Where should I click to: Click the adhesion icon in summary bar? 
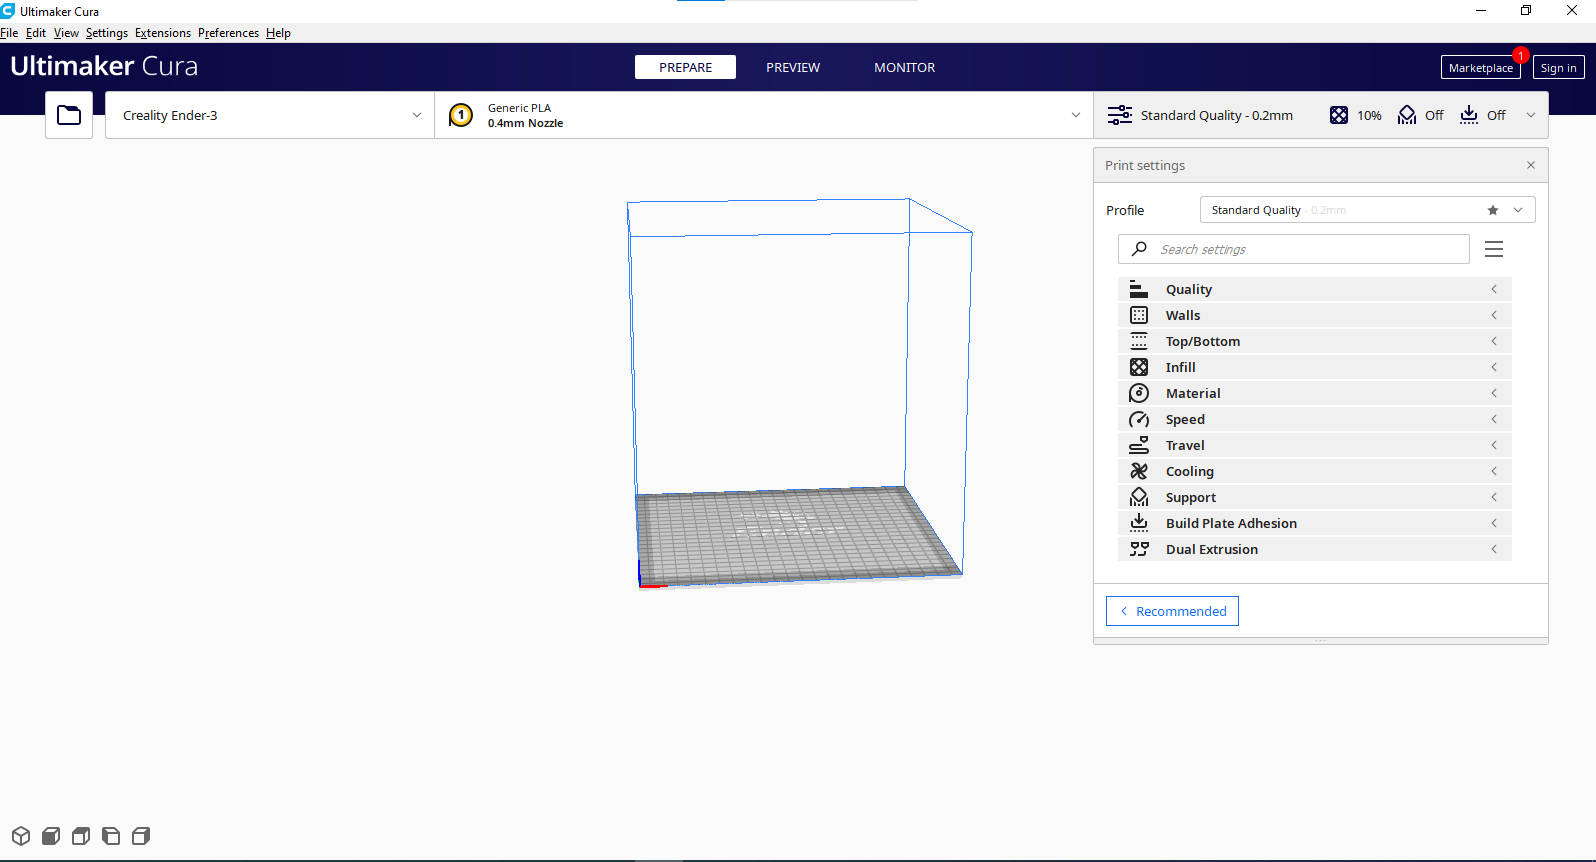[1469, 115]
